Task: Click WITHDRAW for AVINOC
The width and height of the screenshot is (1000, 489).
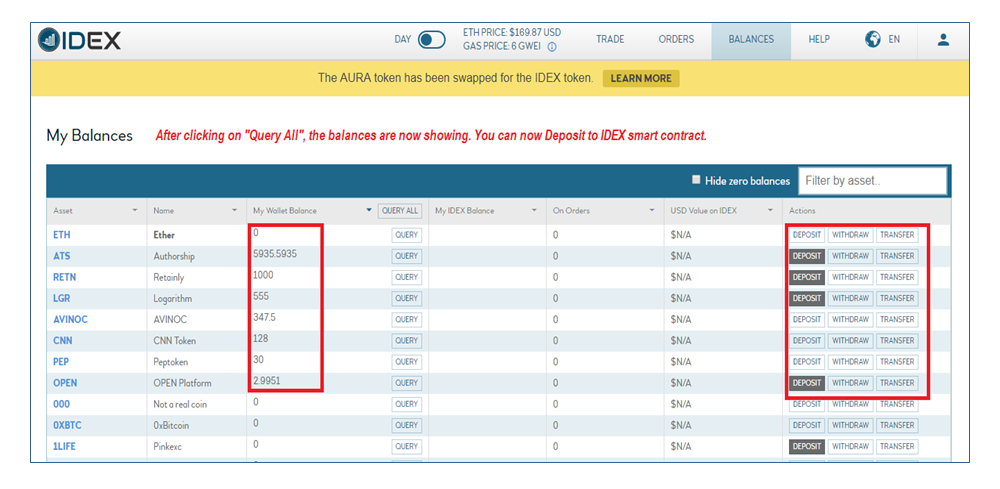Action: coord(850,319)
